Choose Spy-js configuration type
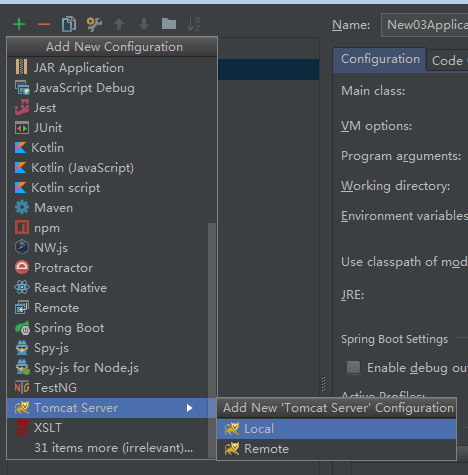The height and width of the screenshot is (475, 468). tap(108, 348)
